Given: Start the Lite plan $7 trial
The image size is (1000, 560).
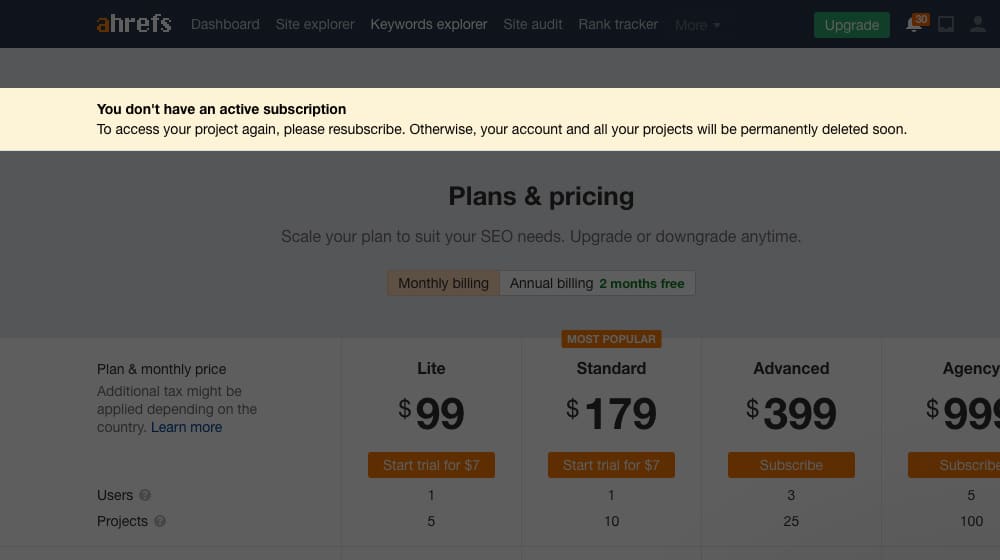Looking at the screenshot, I should (431, 465).
